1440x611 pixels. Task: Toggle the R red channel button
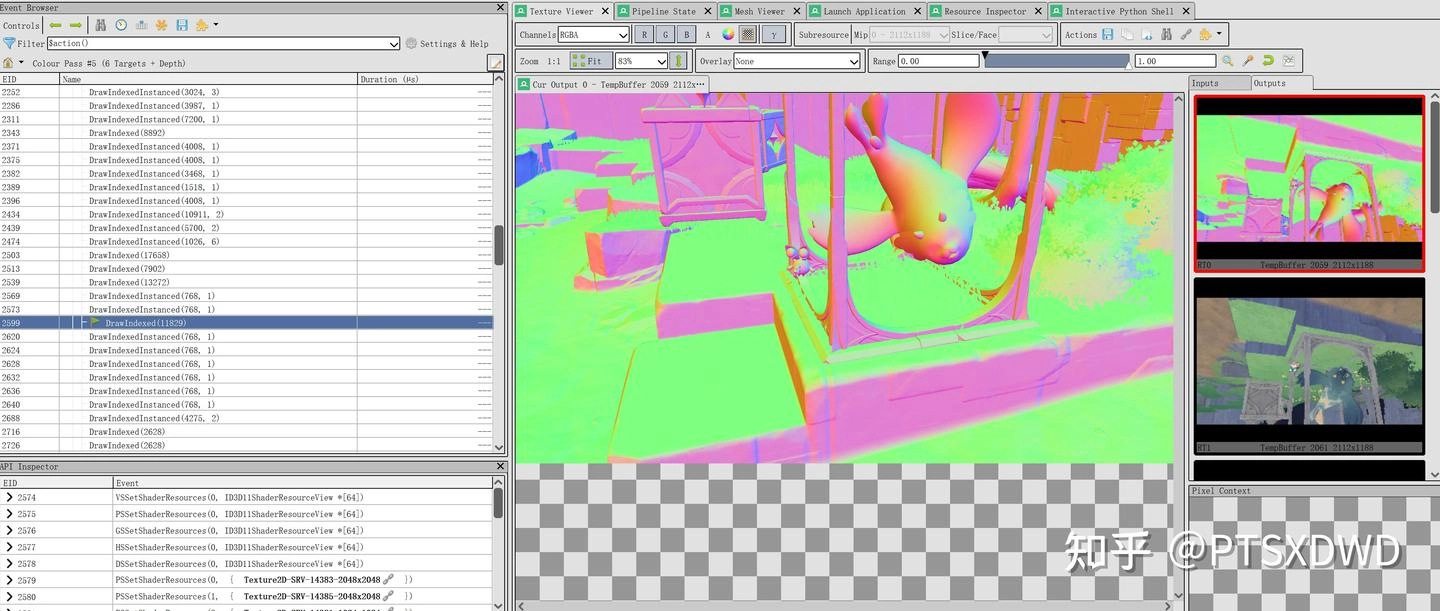click(644, 34)
